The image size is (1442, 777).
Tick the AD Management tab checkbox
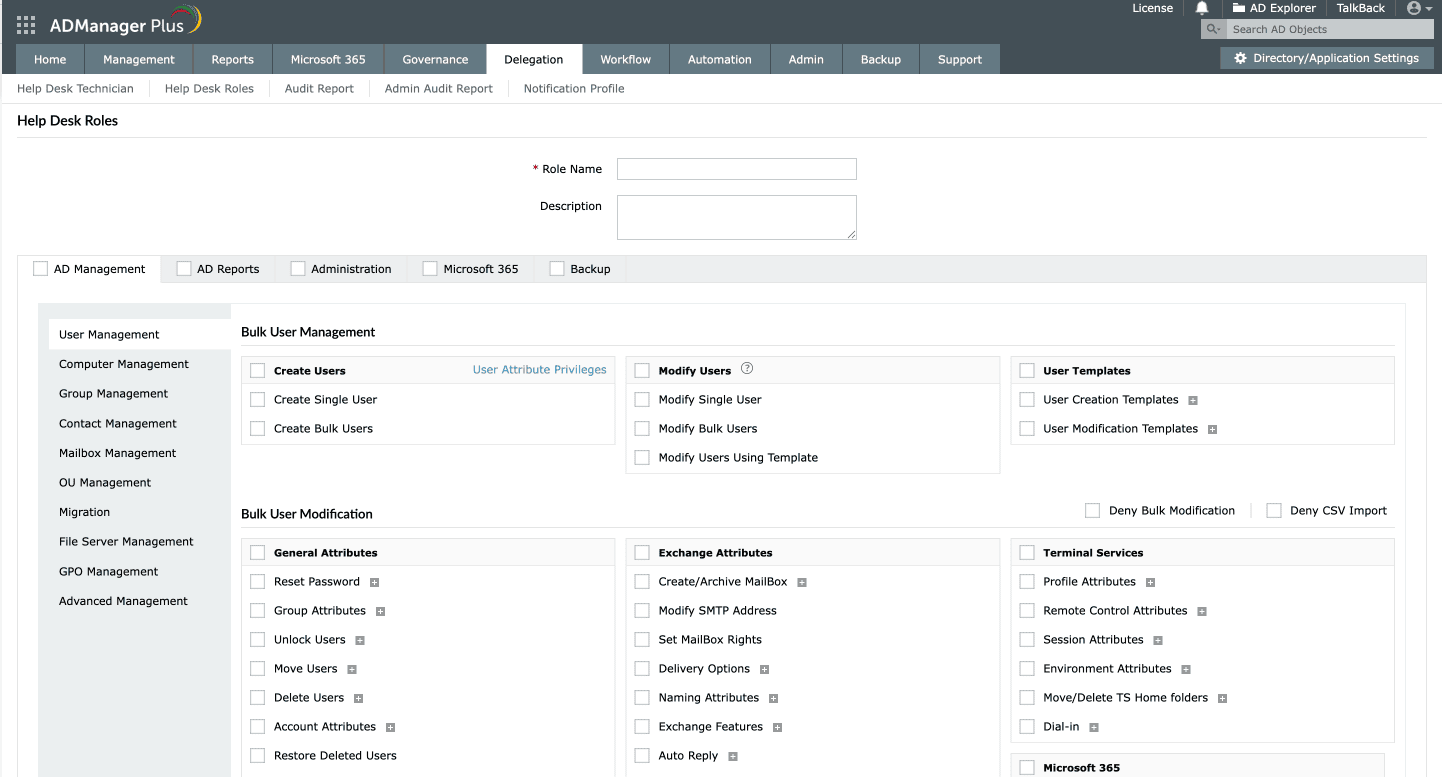(40, 268)
